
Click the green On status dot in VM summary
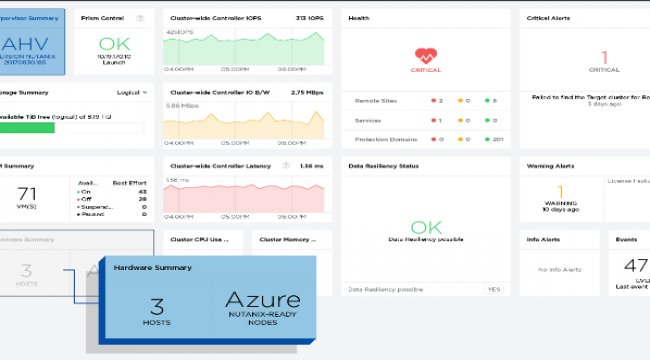78,192
